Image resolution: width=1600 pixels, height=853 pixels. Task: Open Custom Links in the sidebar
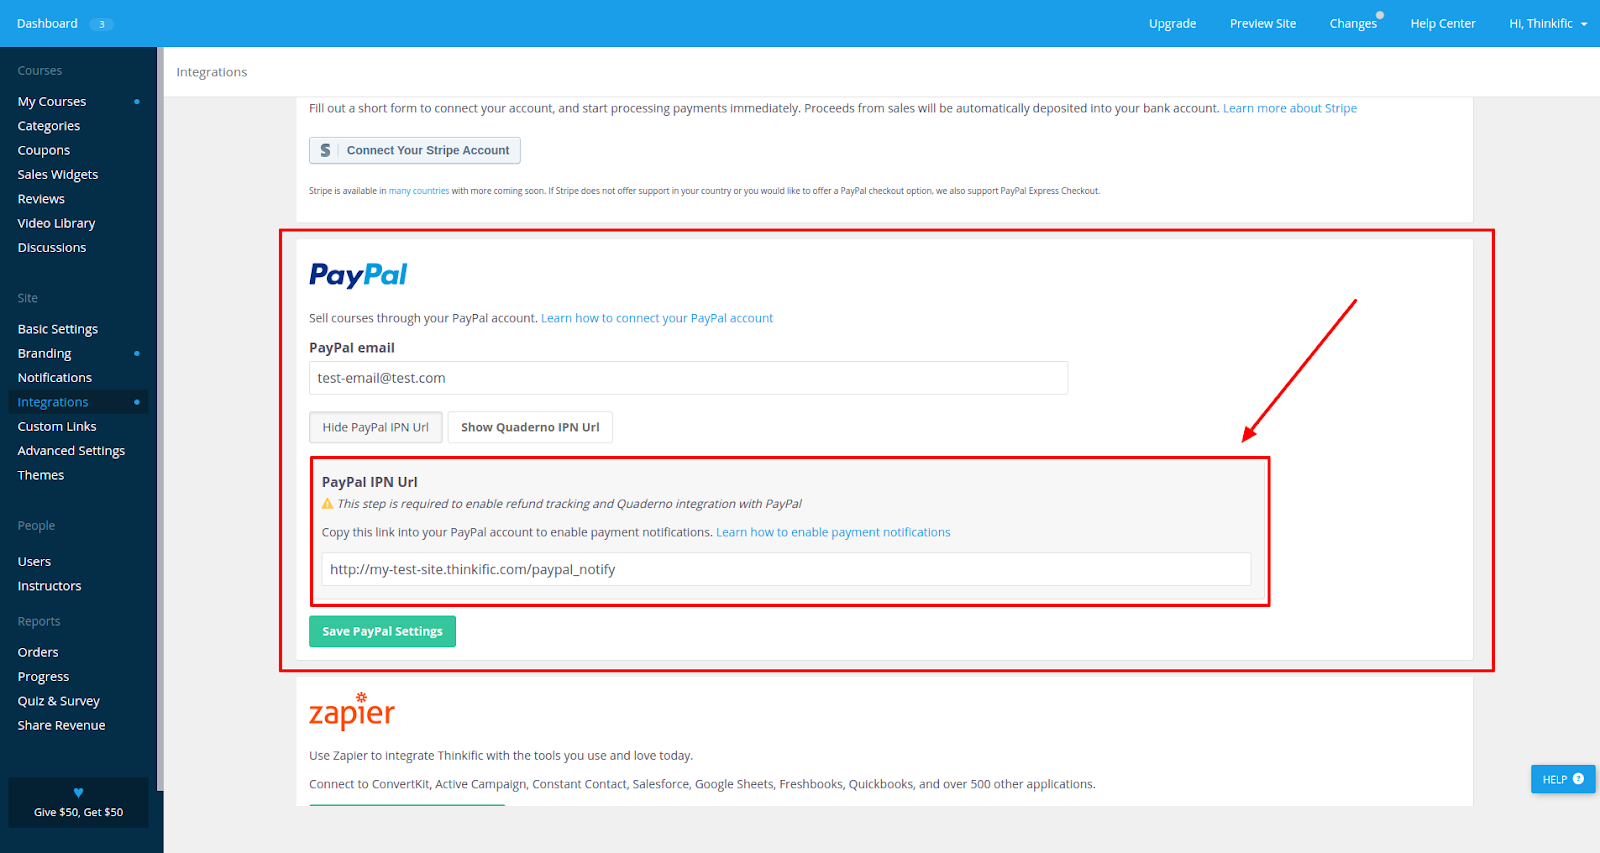(57, 426)
